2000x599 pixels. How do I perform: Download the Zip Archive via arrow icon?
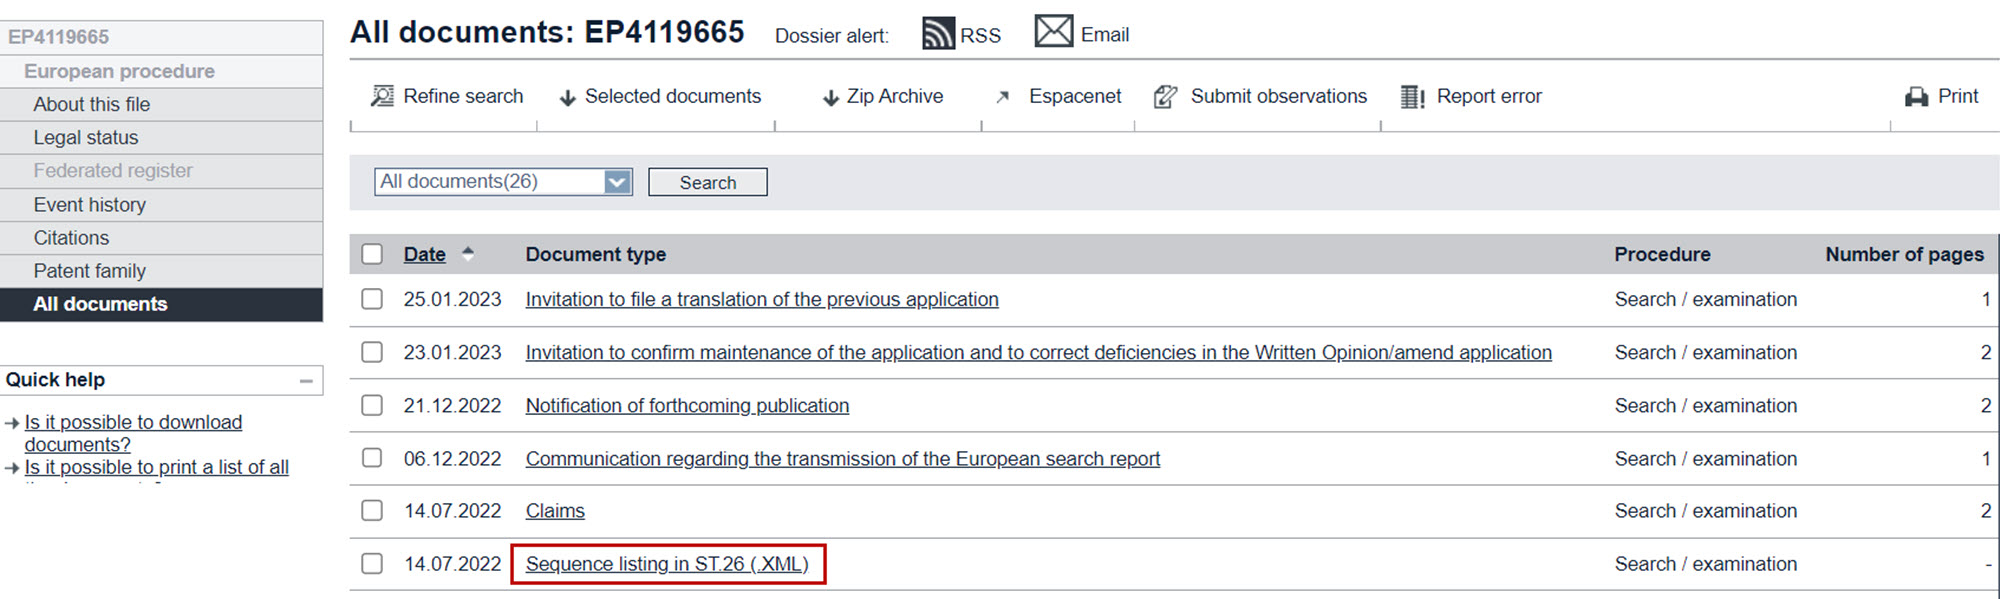(x=830, y=98)
